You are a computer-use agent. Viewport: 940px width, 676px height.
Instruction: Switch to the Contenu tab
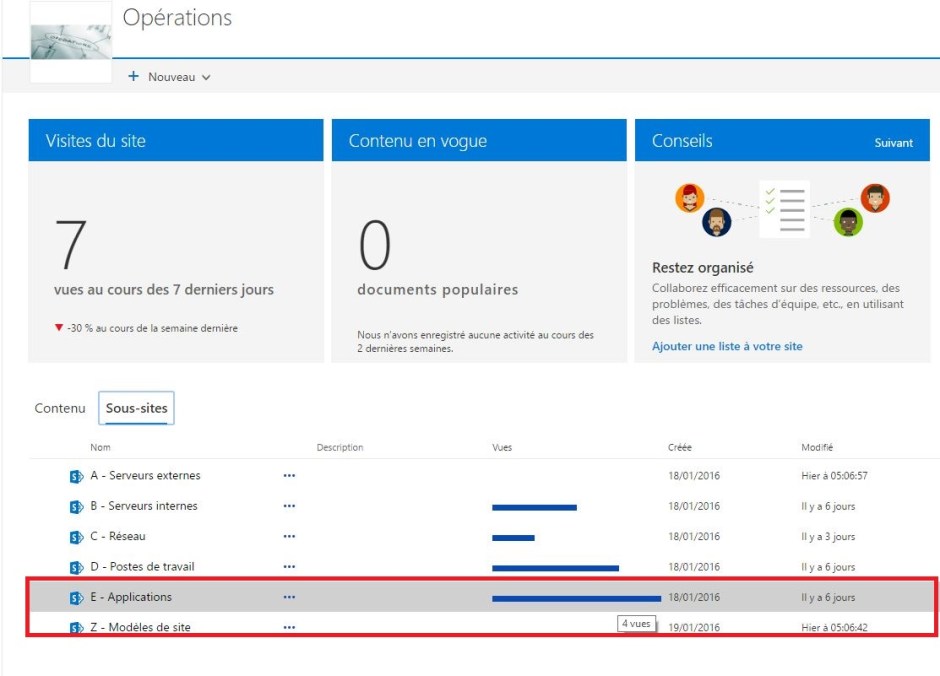pos(60,409)
